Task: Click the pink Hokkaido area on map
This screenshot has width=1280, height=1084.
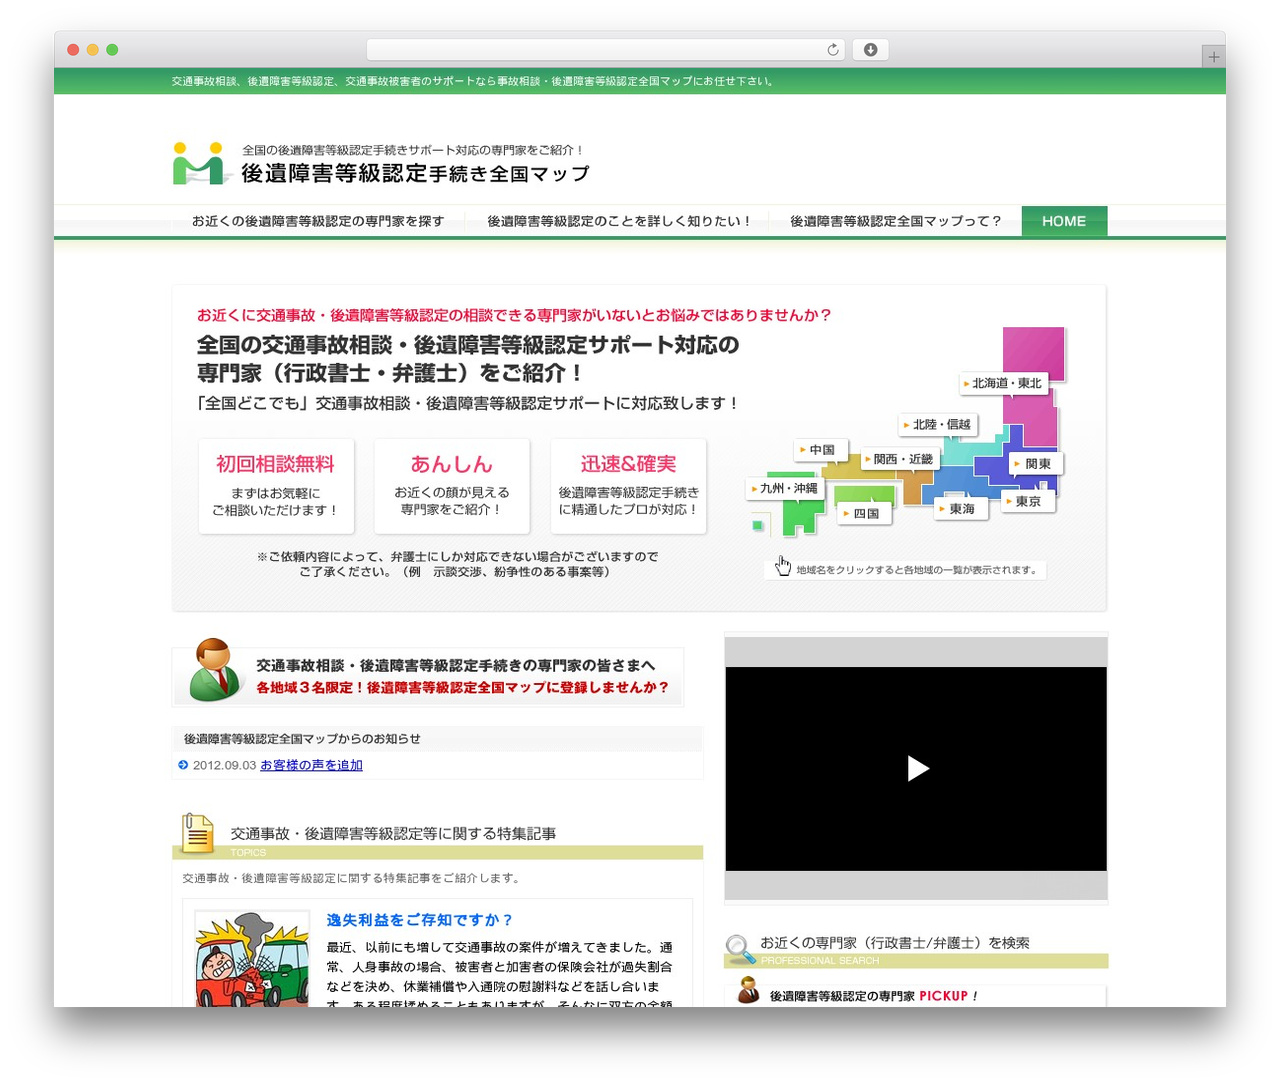Action: click(1033, 353)
